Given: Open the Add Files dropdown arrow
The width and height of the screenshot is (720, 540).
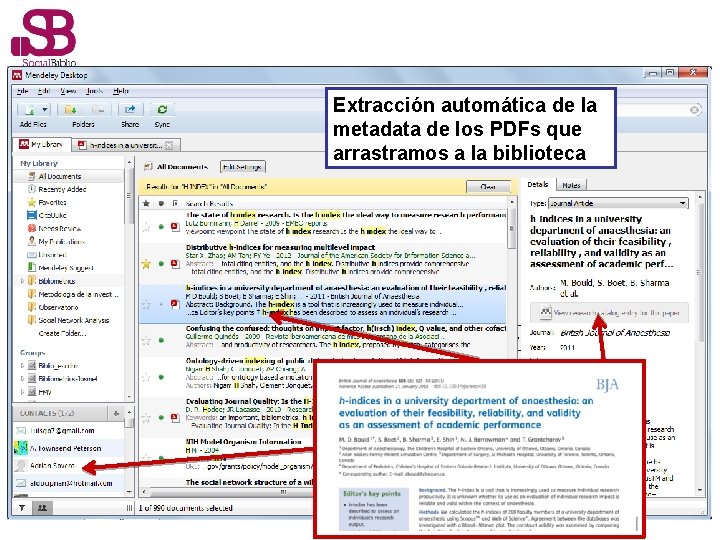Looking at the screenshot, I should point(45,110).
